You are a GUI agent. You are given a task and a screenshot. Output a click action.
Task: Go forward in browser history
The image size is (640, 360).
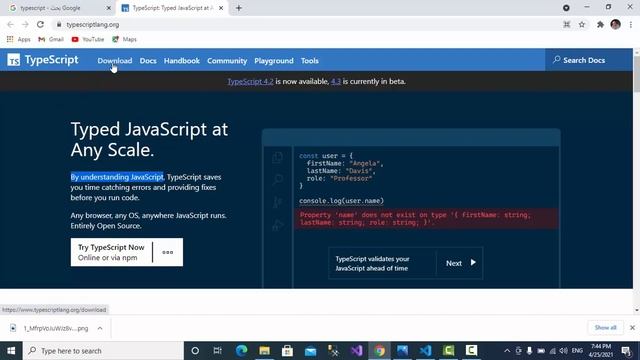coord(25,24)
